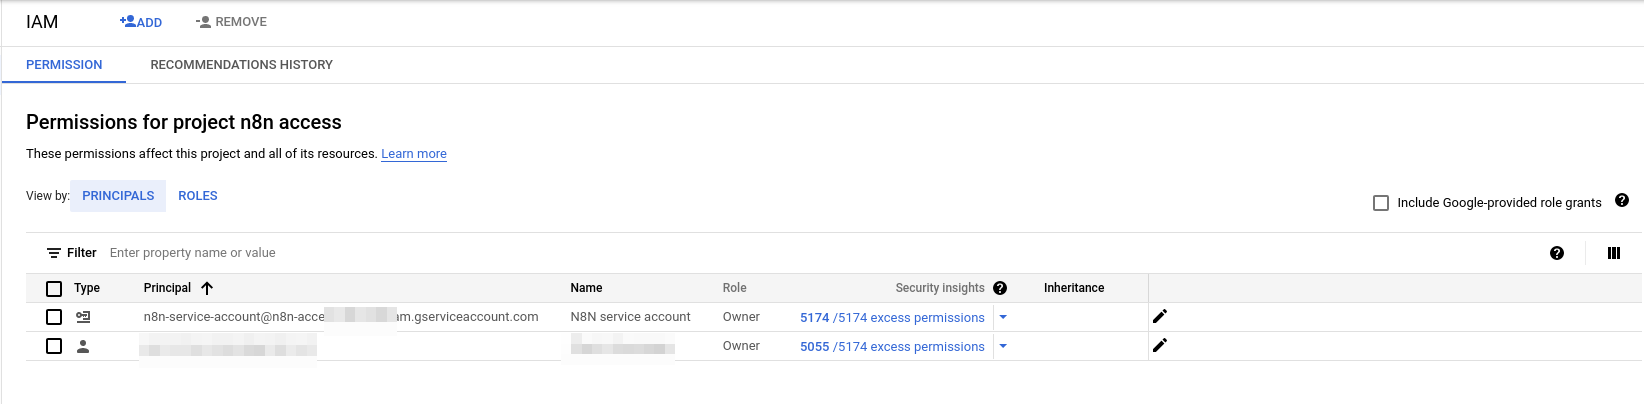
Task: Click the edit pencil for the second Owner row
Action: [x=1160, y=346]
